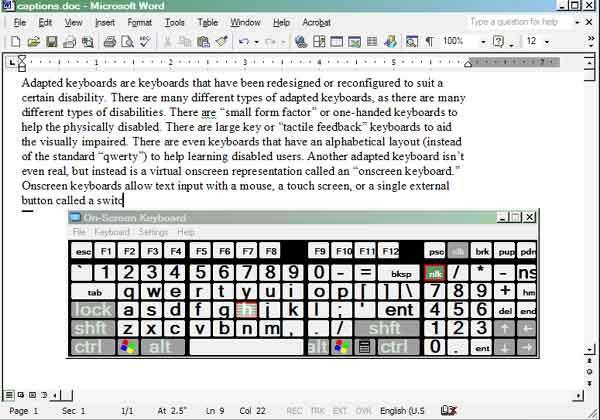
Task: Open the Format menu in Word
Action: click(x=139, y=23)
